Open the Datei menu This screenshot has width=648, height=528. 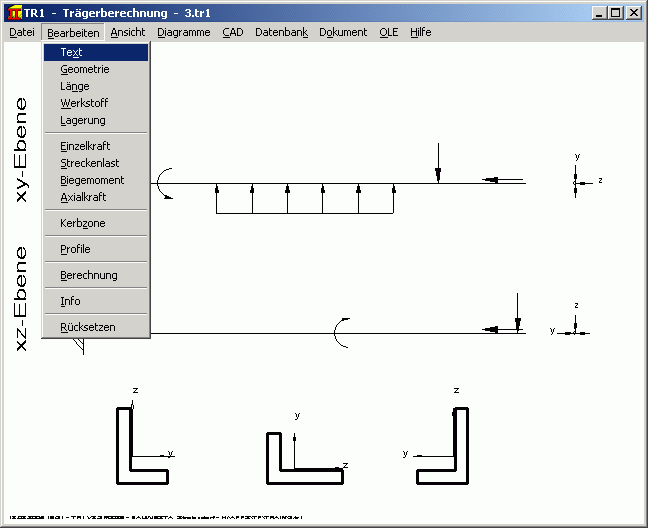[x=21, y=32]
